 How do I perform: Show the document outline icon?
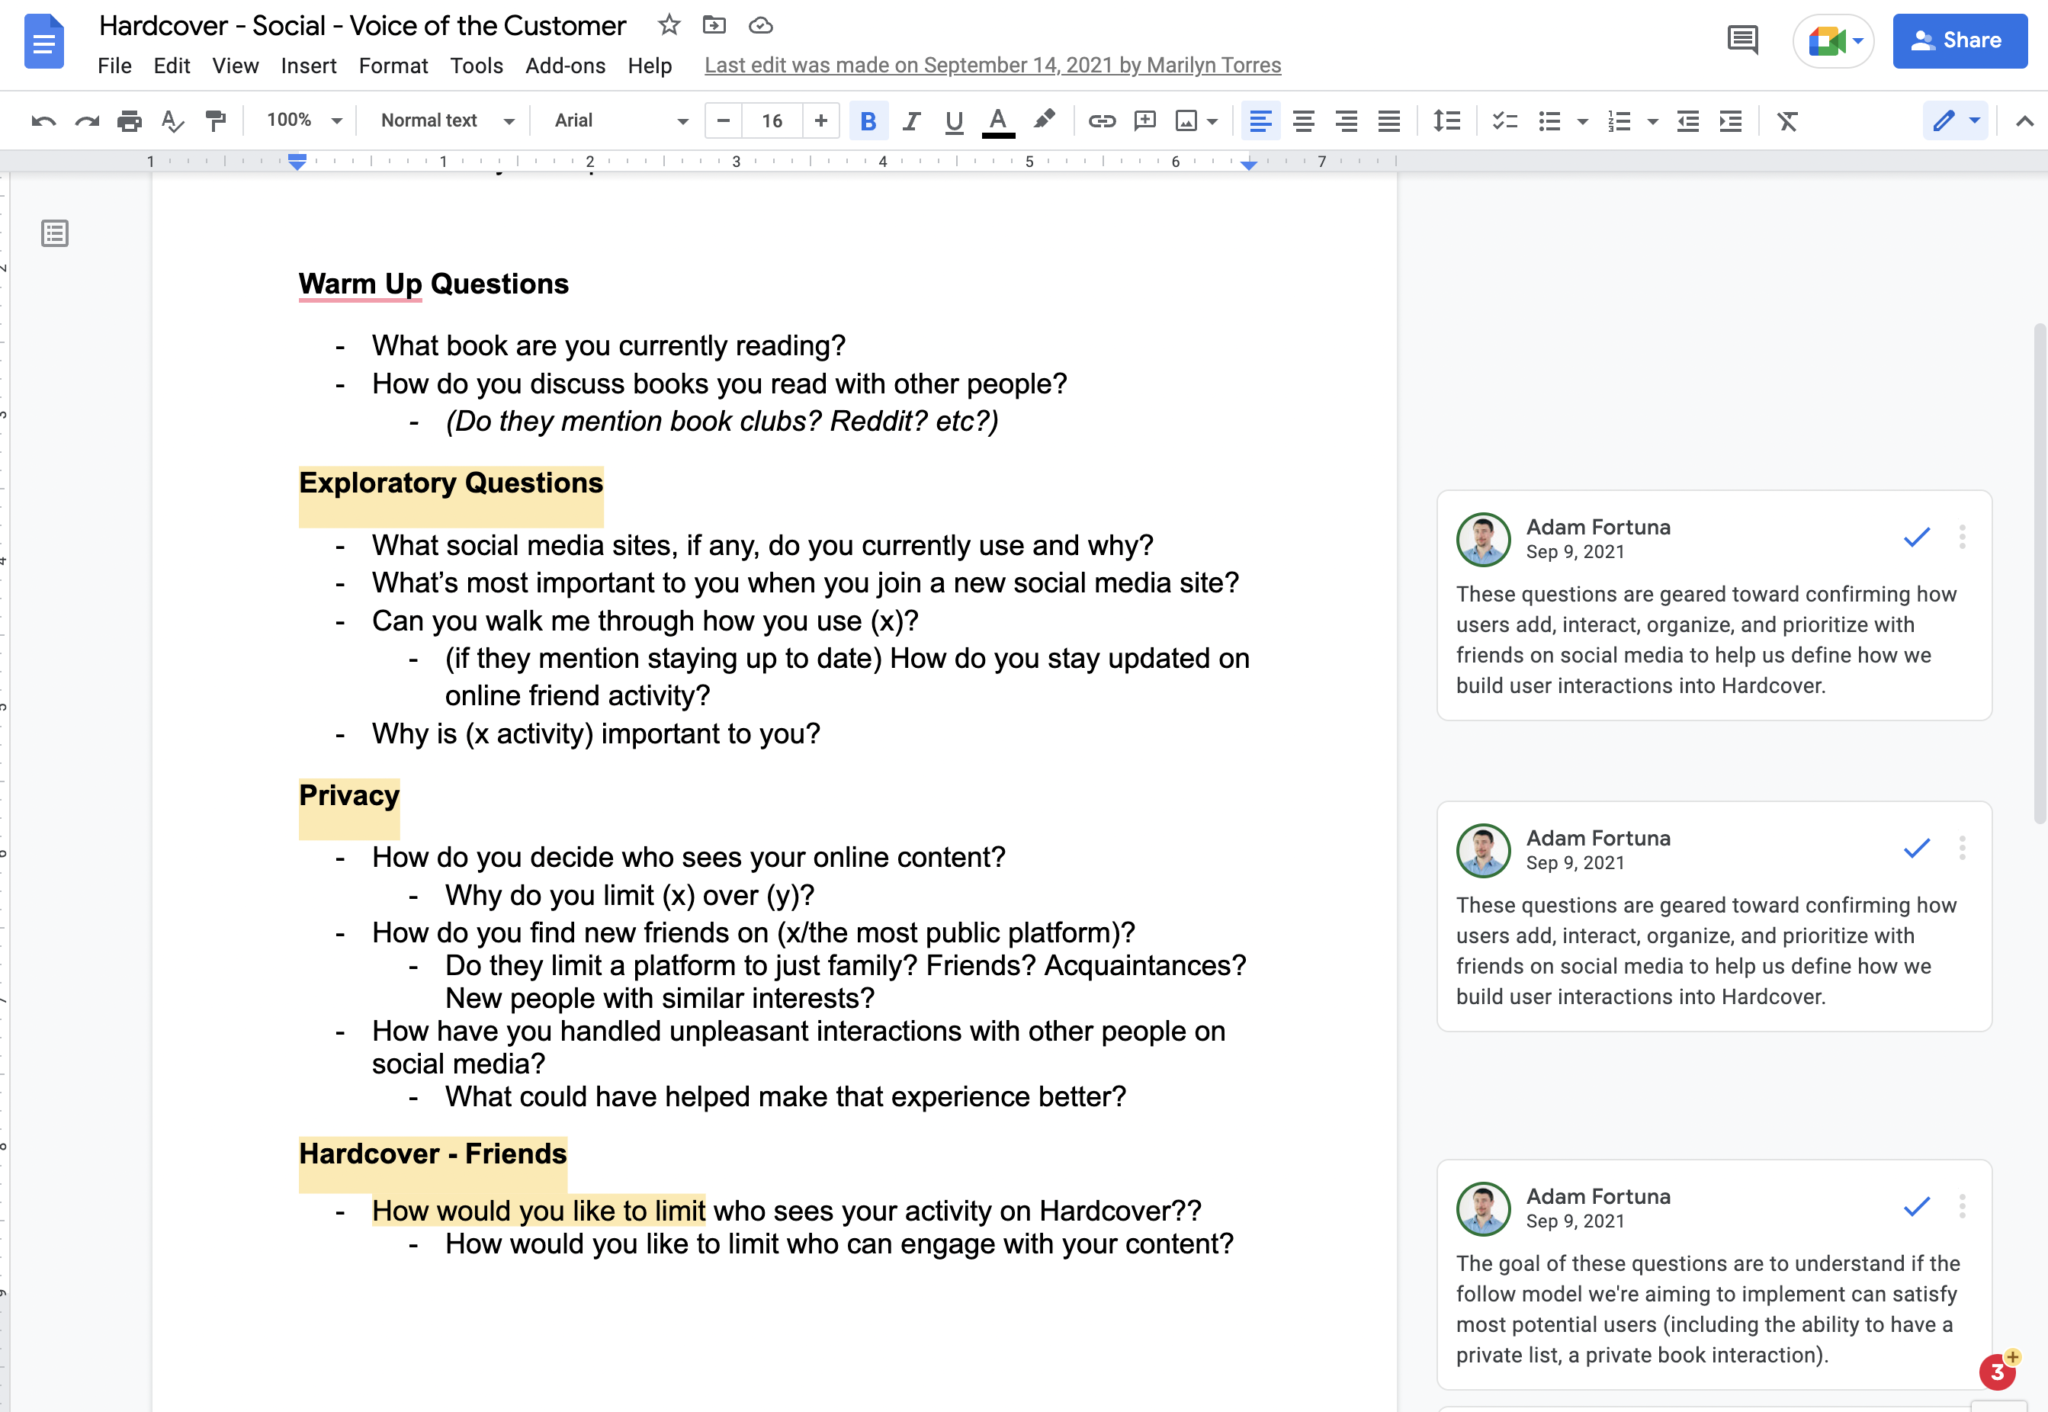coord(55,234)
